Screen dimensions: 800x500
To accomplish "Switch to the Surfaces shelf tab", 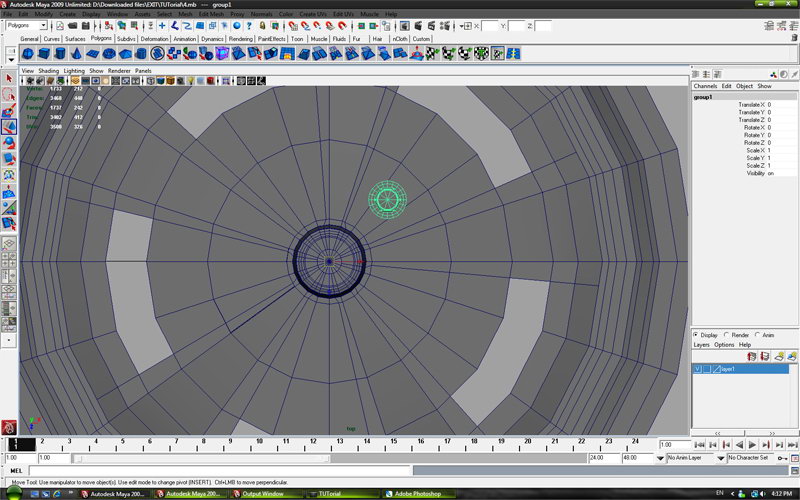I will click(75, 39).
